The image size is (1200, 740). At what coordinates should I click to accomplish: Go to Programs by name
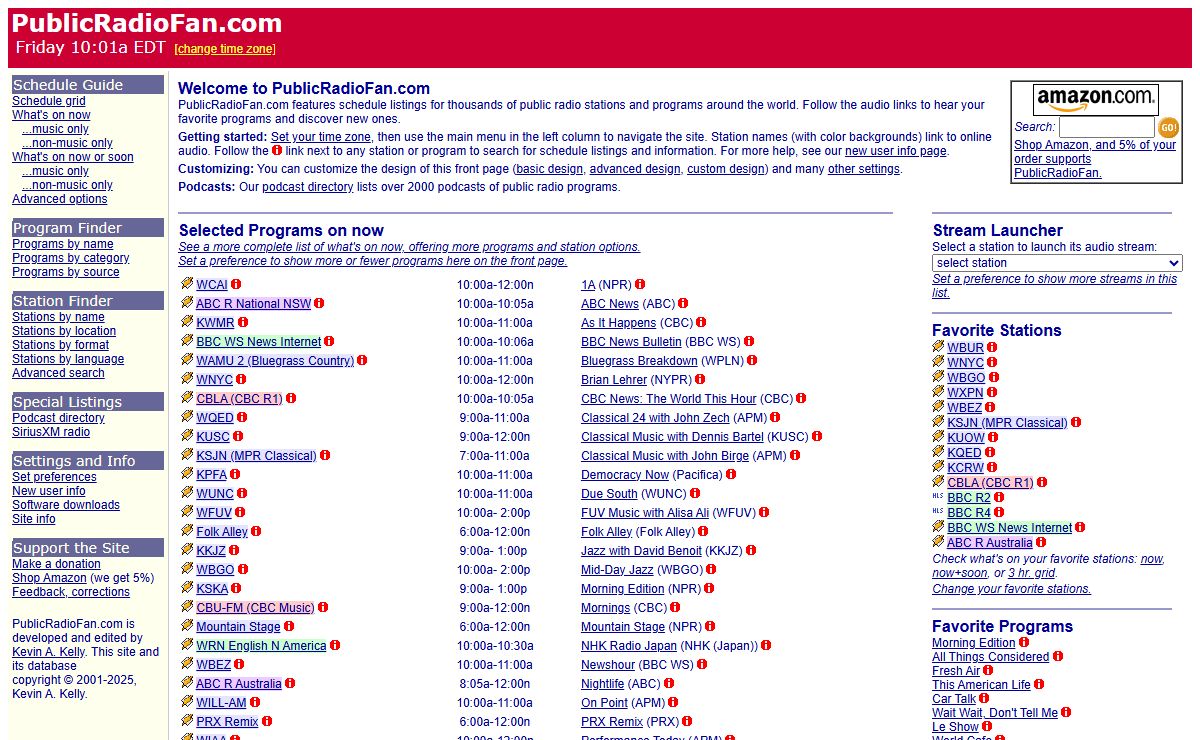click(x=63, y=244)
